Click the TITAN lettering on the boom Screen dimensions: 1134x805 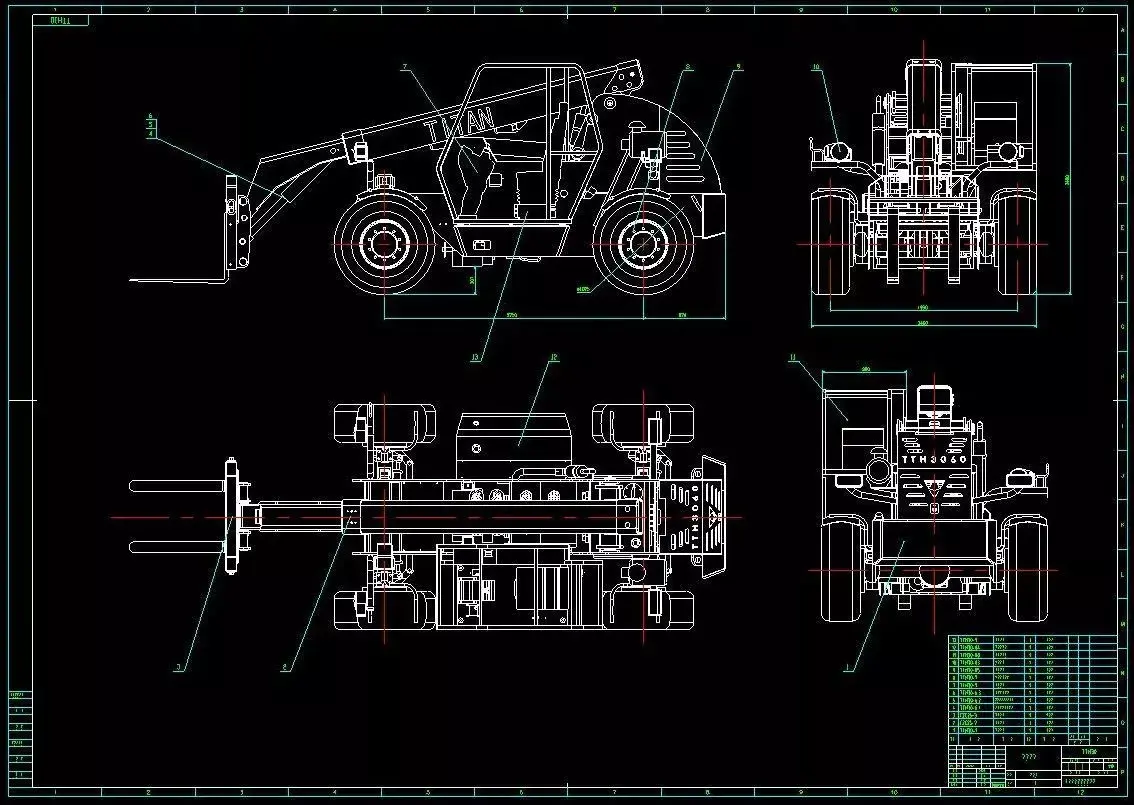[461, 125]
